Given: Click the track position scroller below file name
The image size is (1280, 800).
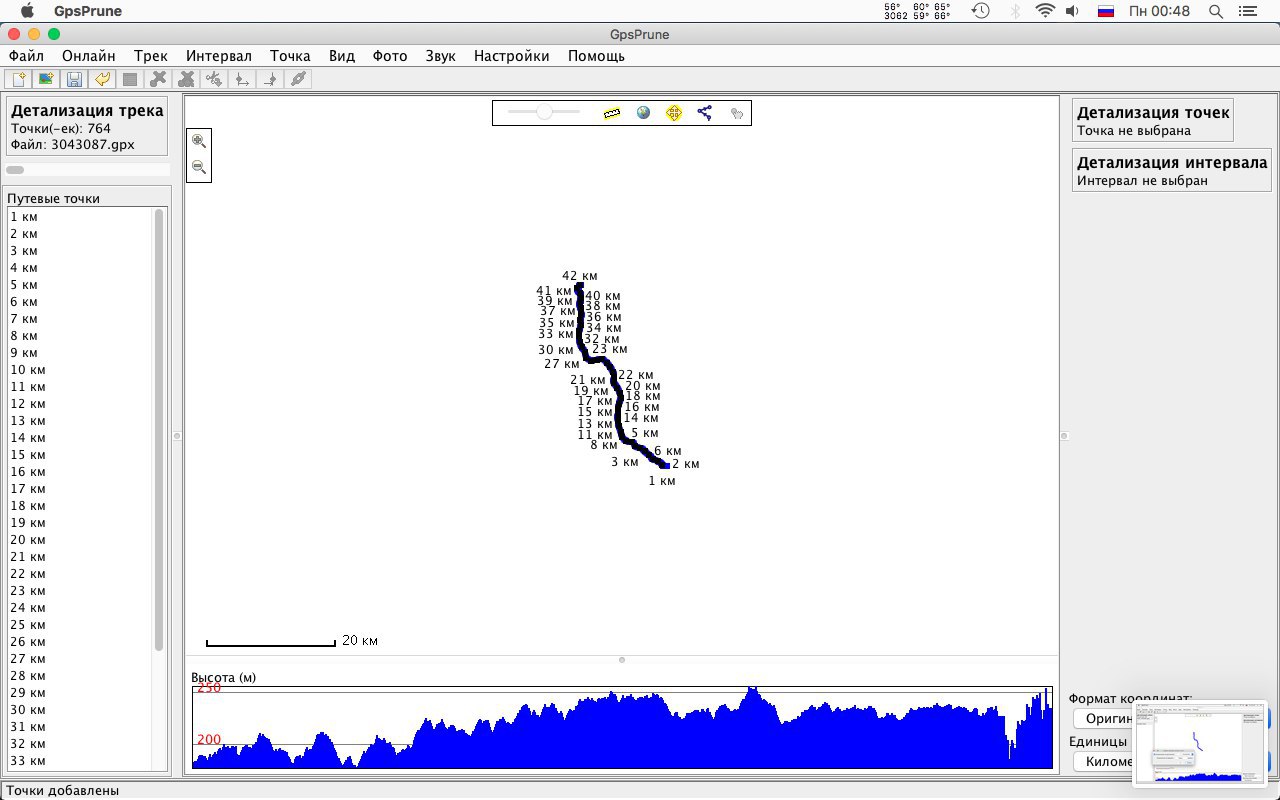Looking at the screenshot, I should (x=88, y=170).
